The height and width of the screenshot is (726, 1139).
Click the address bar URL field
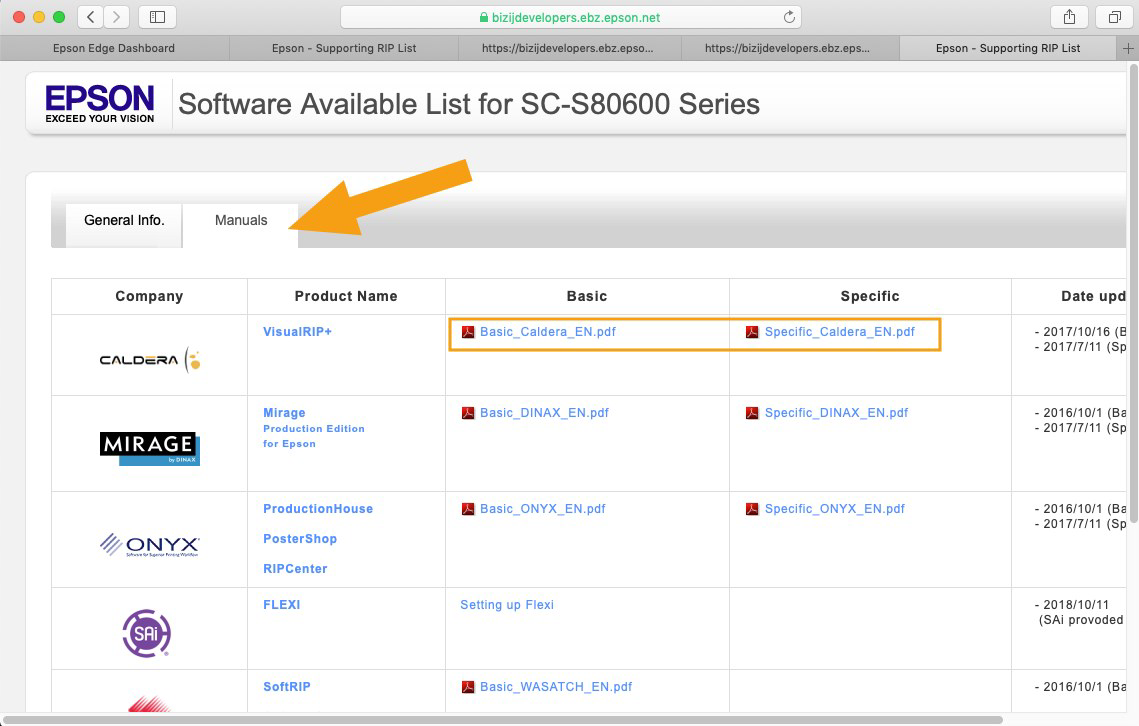[x=570, y=17]
